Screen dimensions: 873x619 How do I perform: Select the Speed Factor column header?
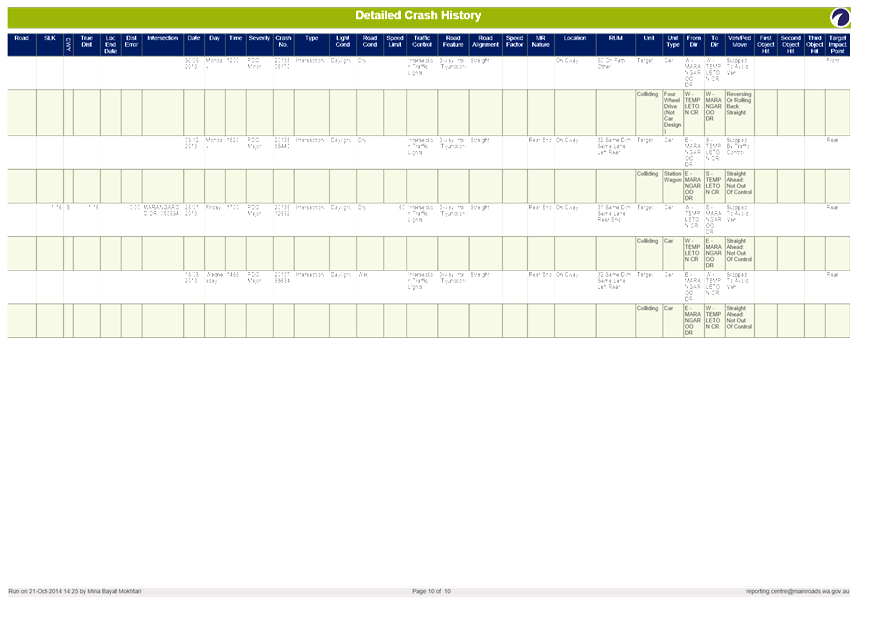click(514, 45)
